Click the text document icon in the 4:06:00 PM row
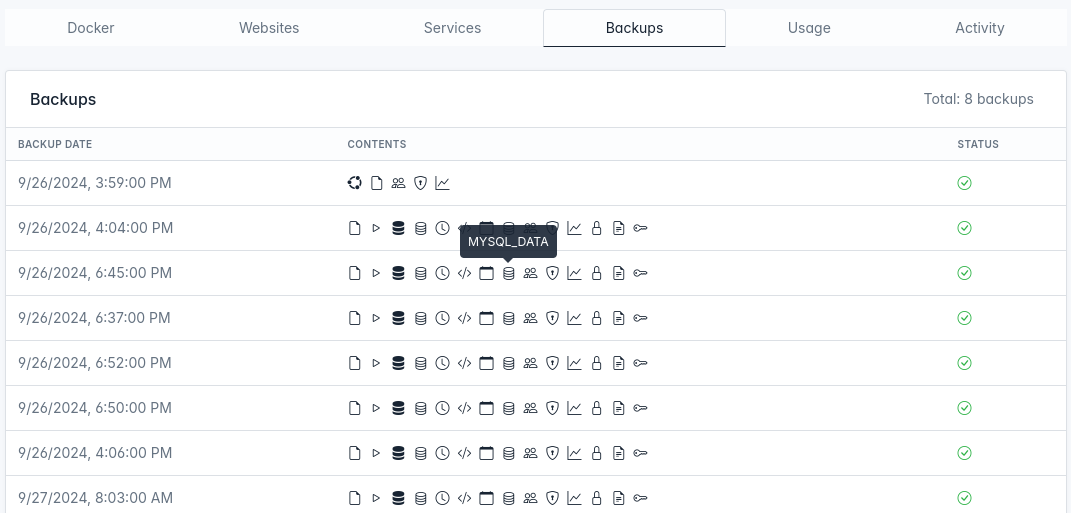 (618, 453)
